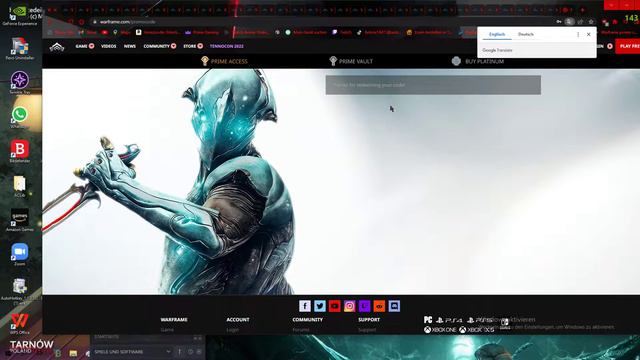Viewport: 640px width, 360px height.
Task: Open Zoom desktop shortcut
Action: (x=20, y=254)
